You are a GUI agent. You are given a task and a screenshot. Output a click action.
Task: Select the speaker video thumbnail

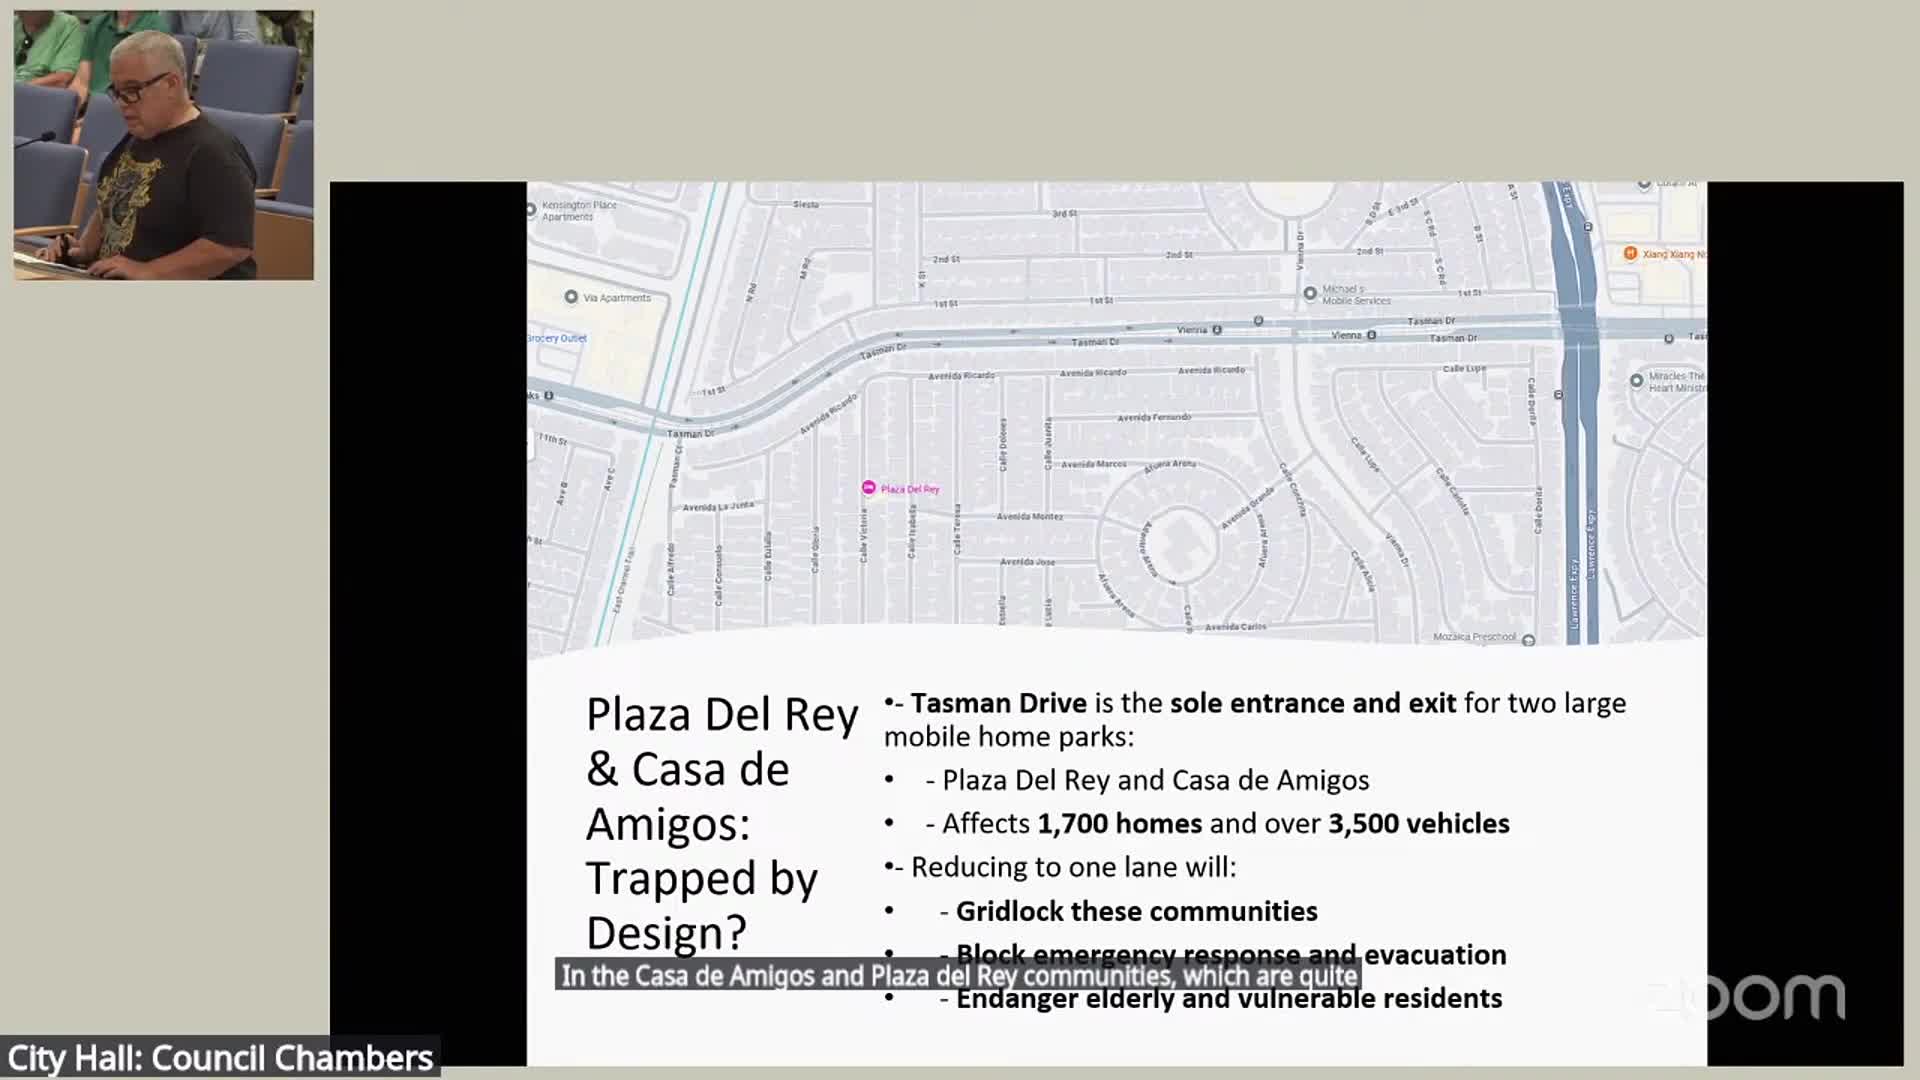[164, 145]
